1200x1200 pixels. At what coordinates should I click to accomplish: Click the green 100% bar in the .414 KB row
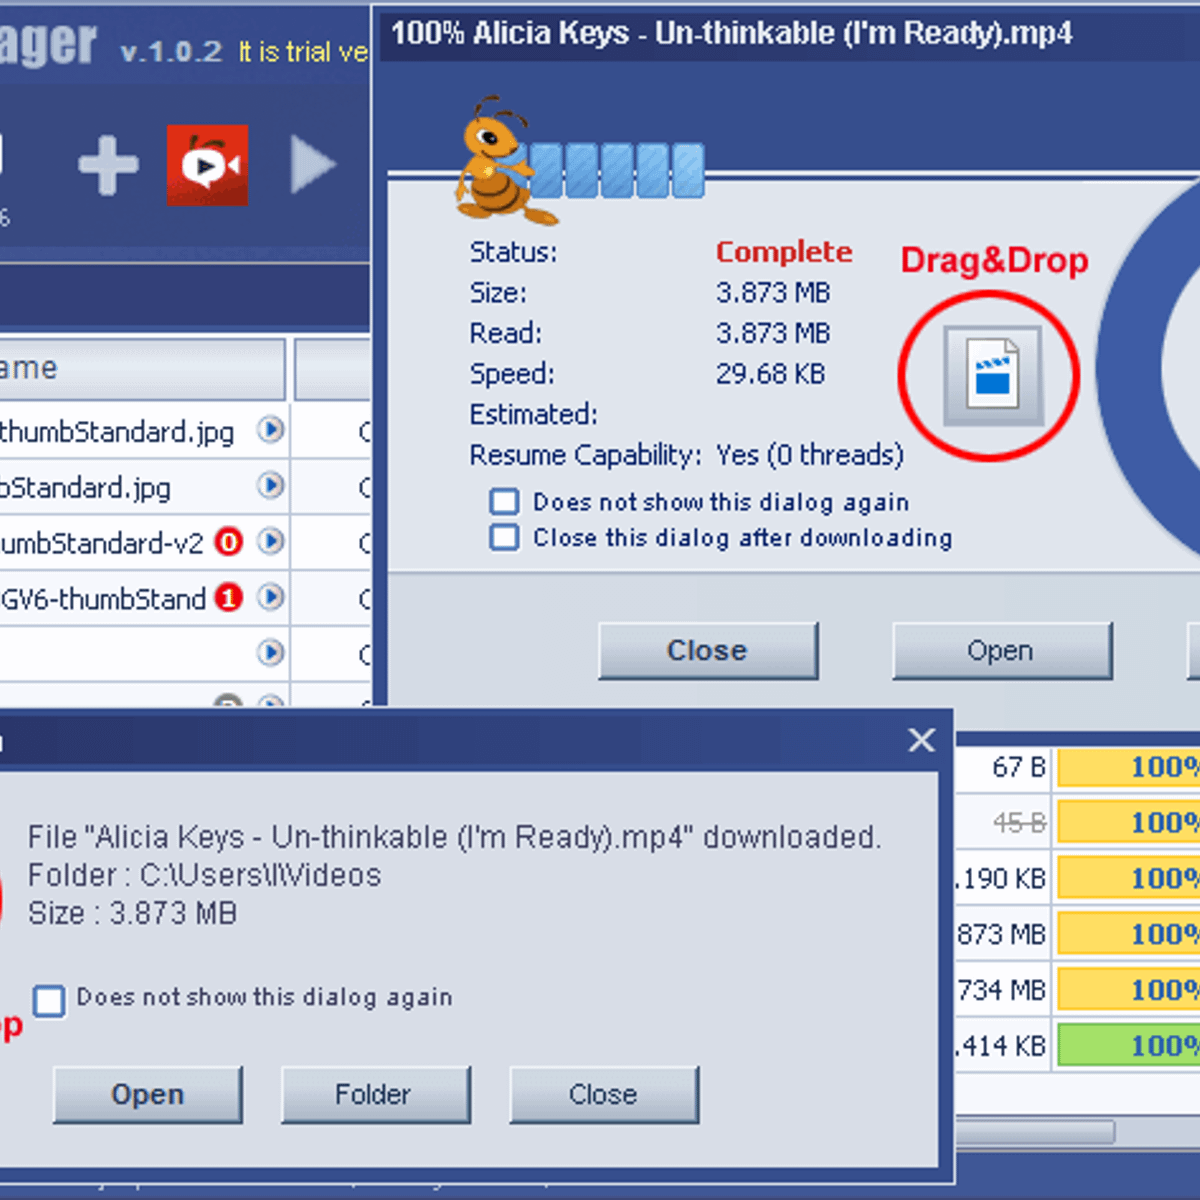click(x=1128, y=1046)
